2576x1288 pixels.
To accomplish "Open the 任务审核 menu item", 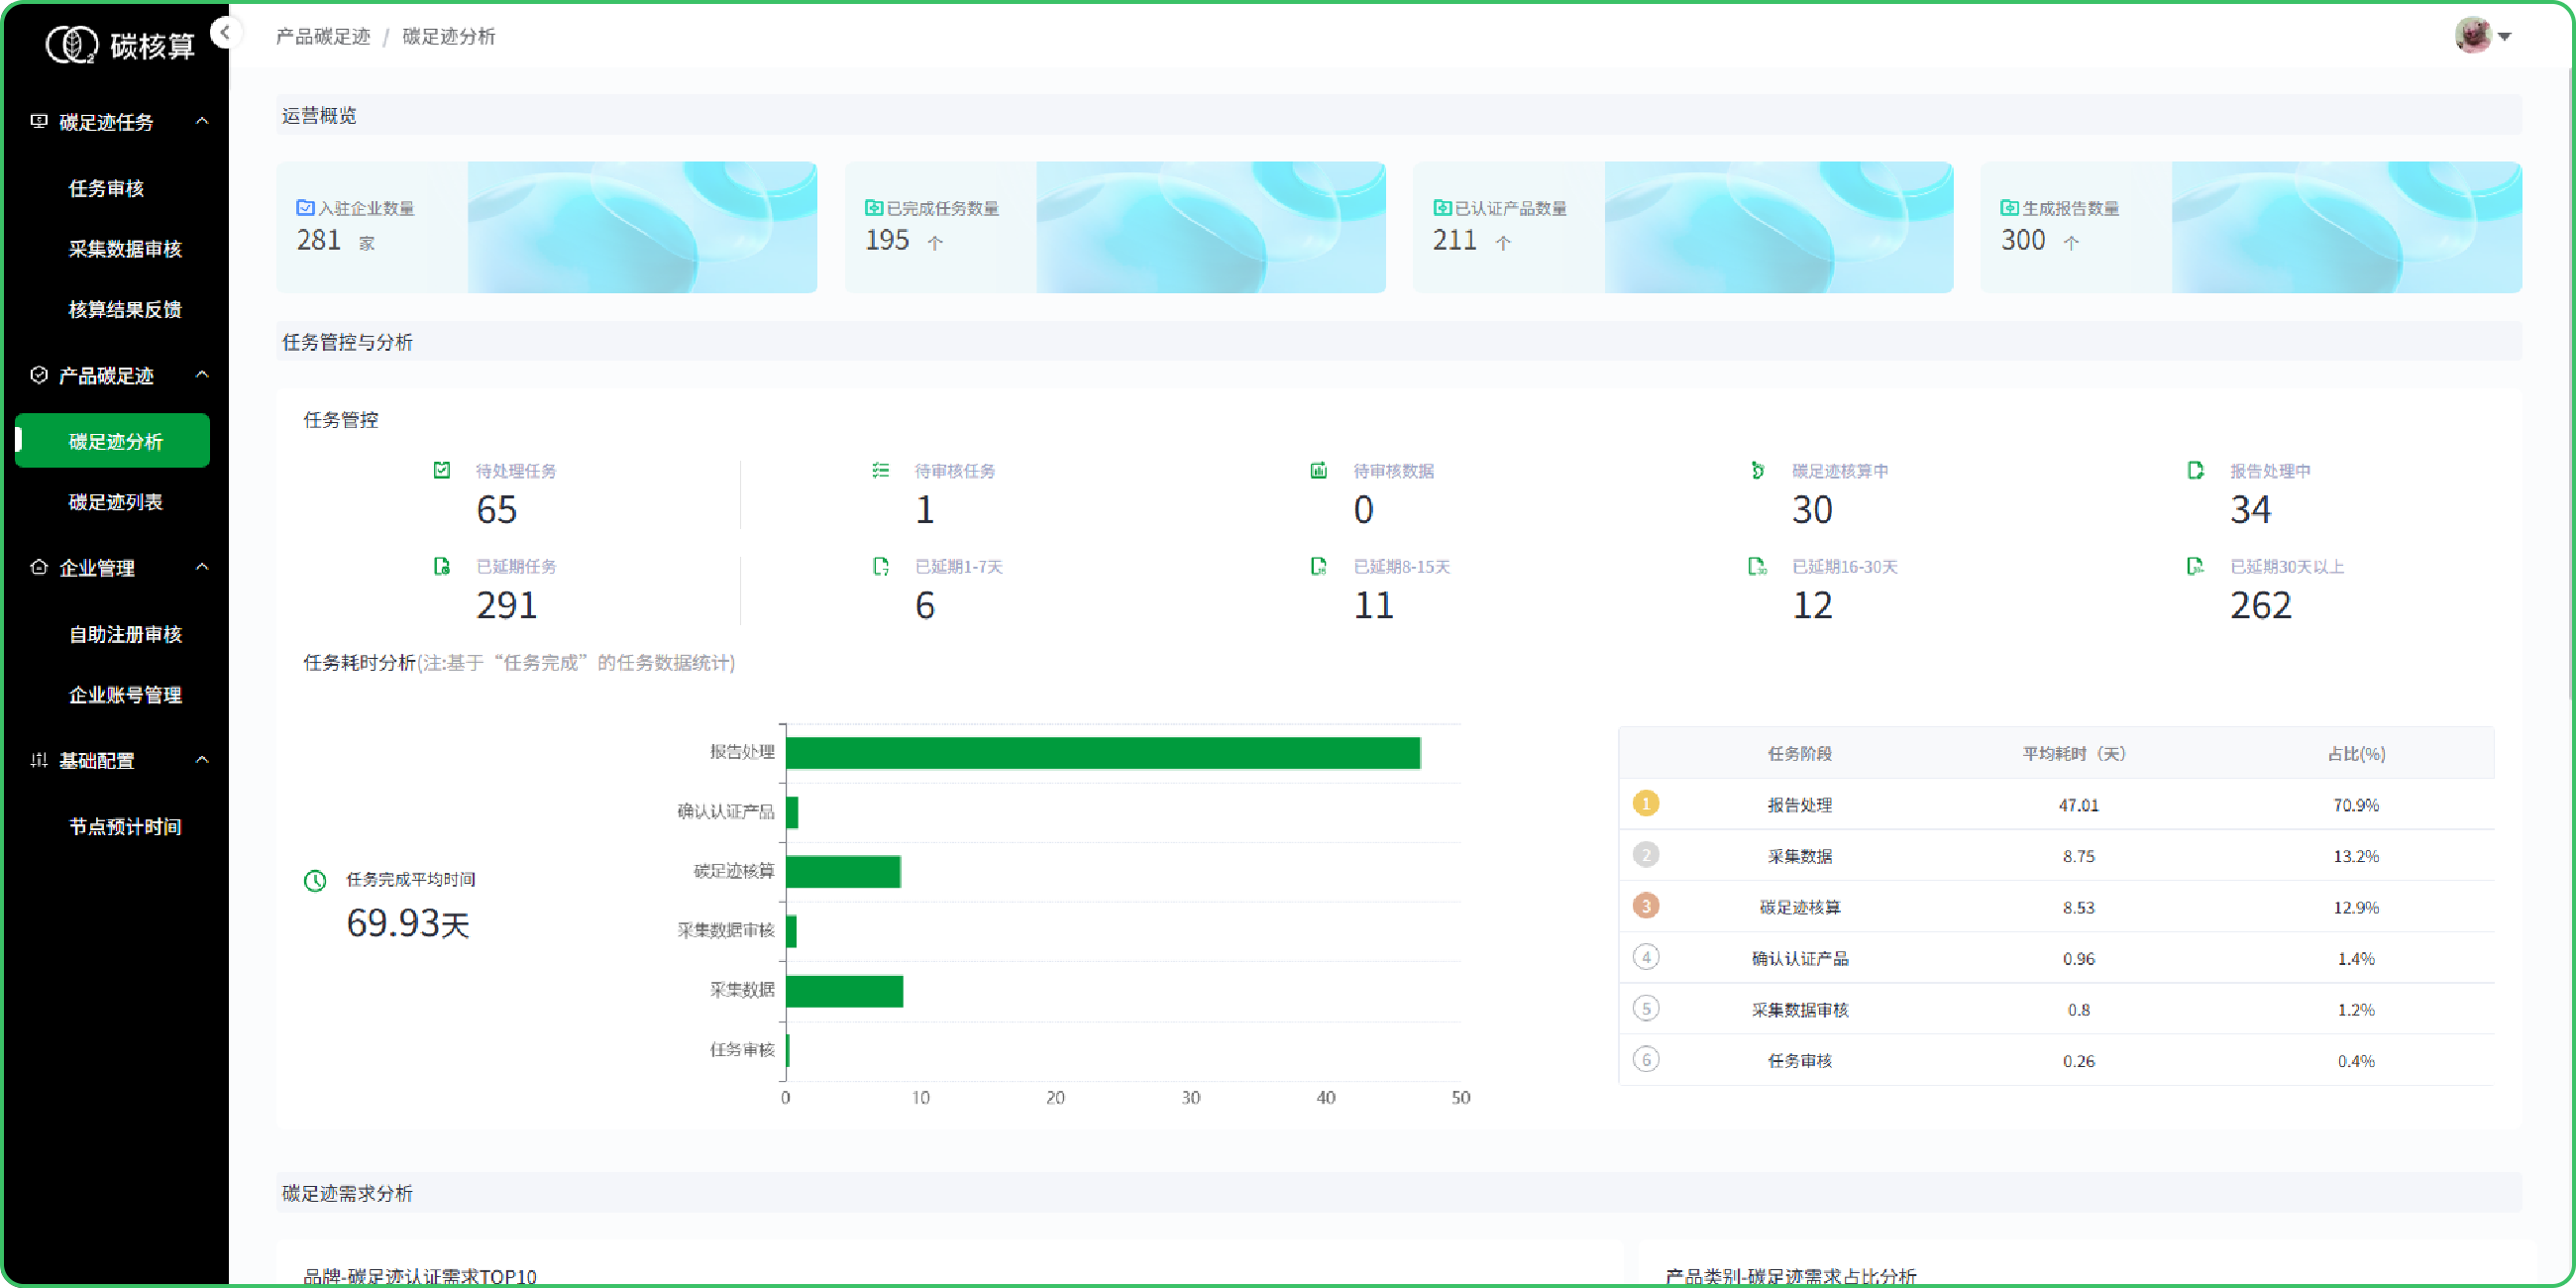I will (106, 188).
